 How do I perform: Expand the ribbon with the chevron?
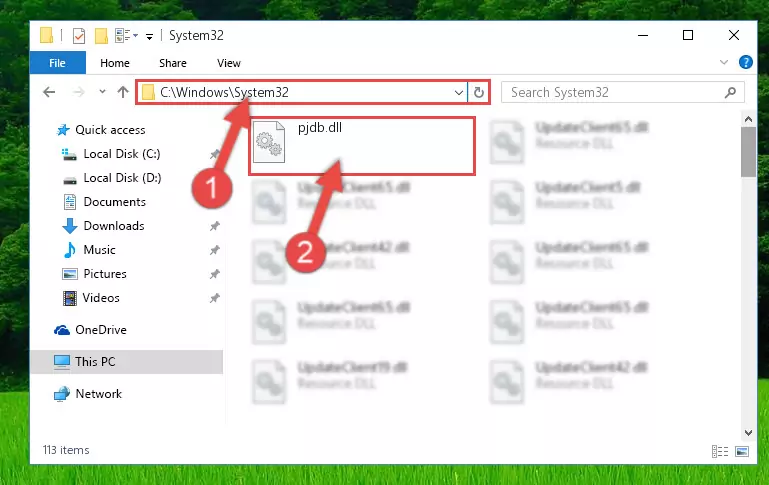pyautogui.click(x=724, y=62)
